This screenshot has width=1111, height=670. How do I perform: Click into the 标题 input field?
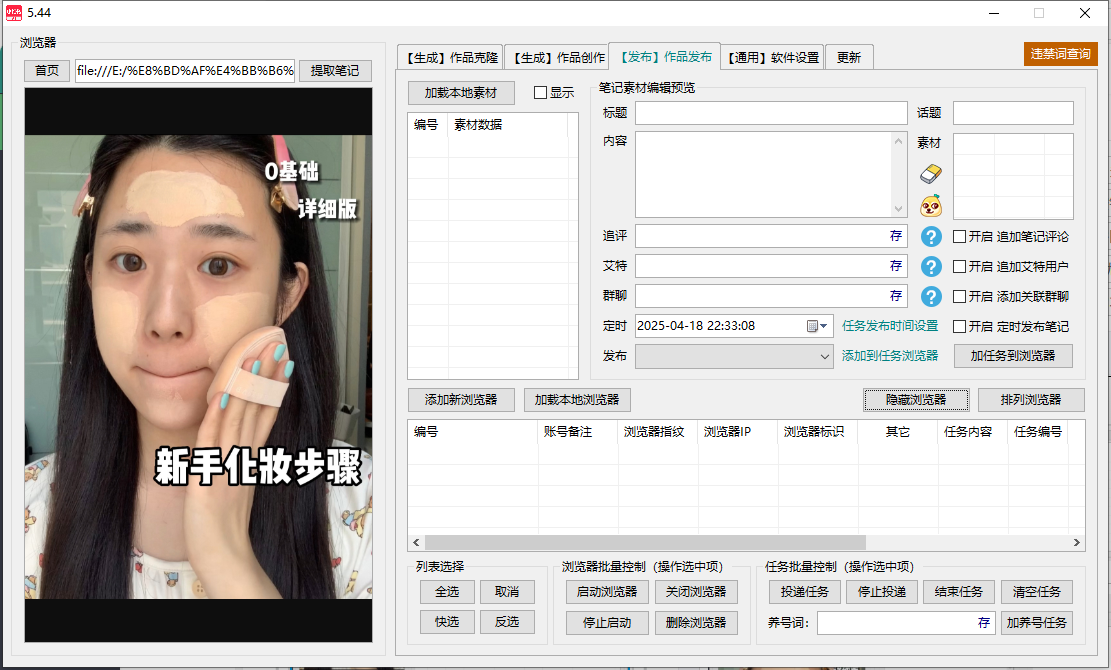pos(770,113)
